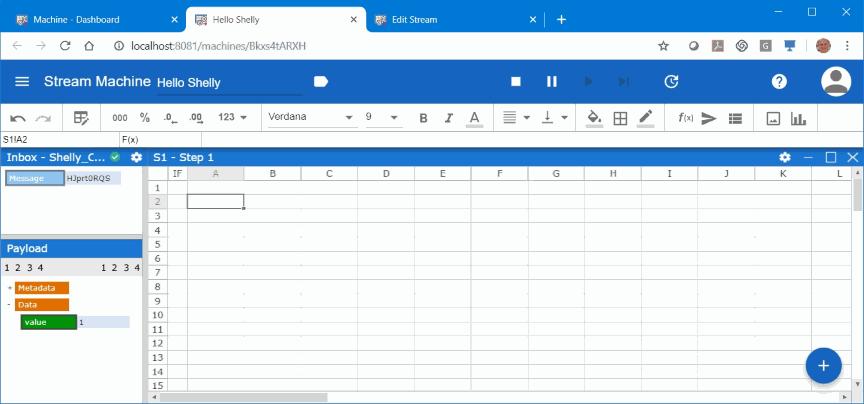Collapse the Data tree node
The width and height of the screenshot is (864, 404).
(9, 305)
